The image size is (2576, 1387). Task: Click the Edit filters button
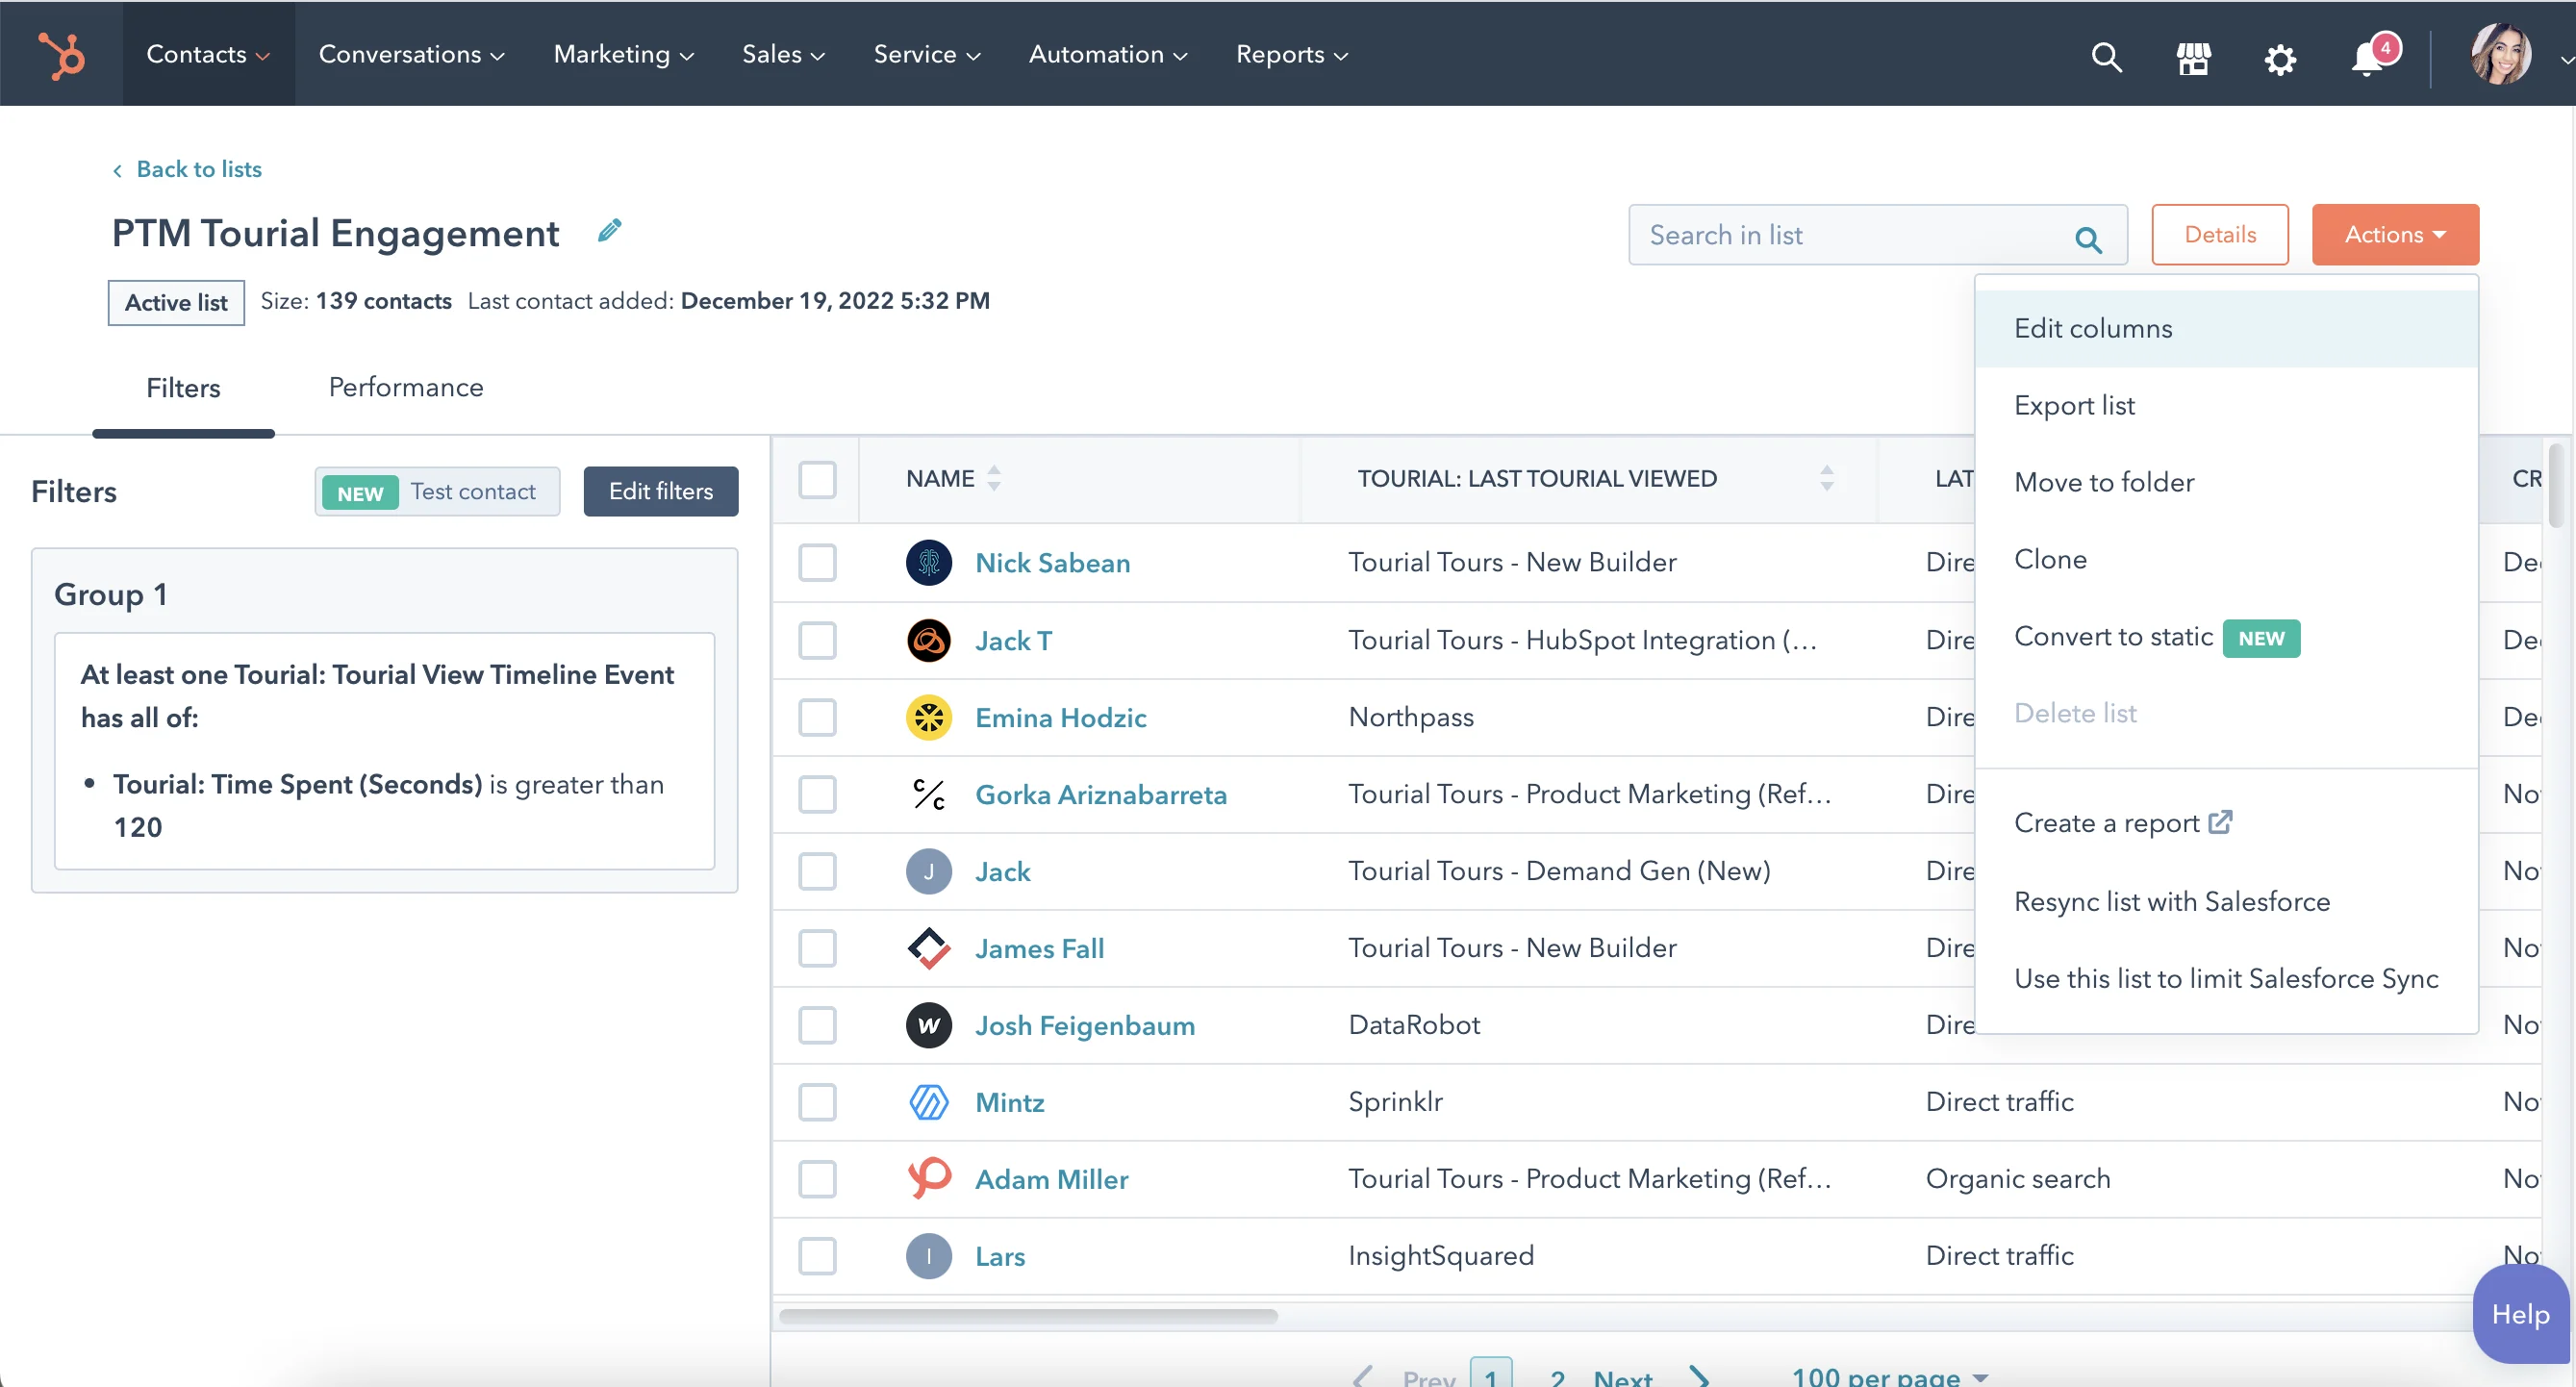tap(660, 491)
